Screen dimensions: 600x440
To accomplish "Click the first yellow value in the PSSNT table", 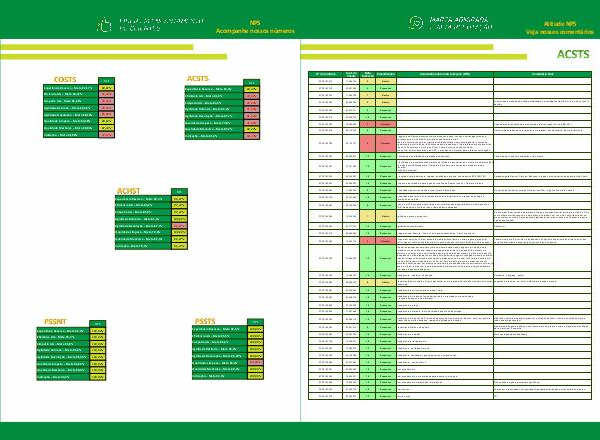I will [x=97, y=329].
